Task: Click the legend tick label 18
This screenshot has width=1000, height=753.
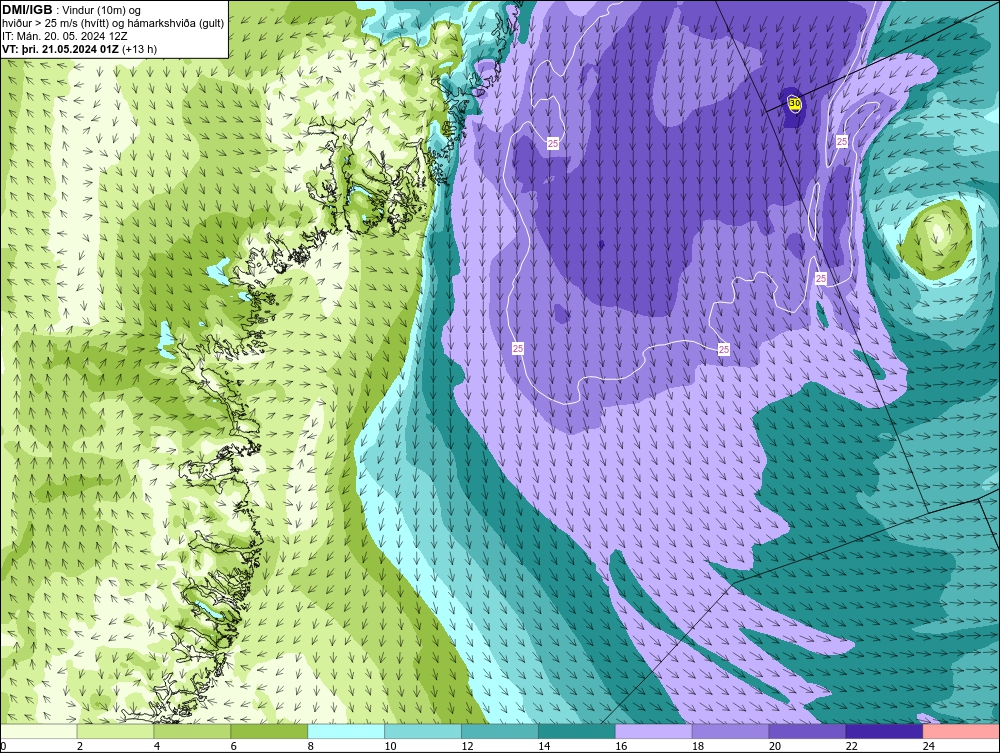Action: pyautogui.click(x=698, y=746)
